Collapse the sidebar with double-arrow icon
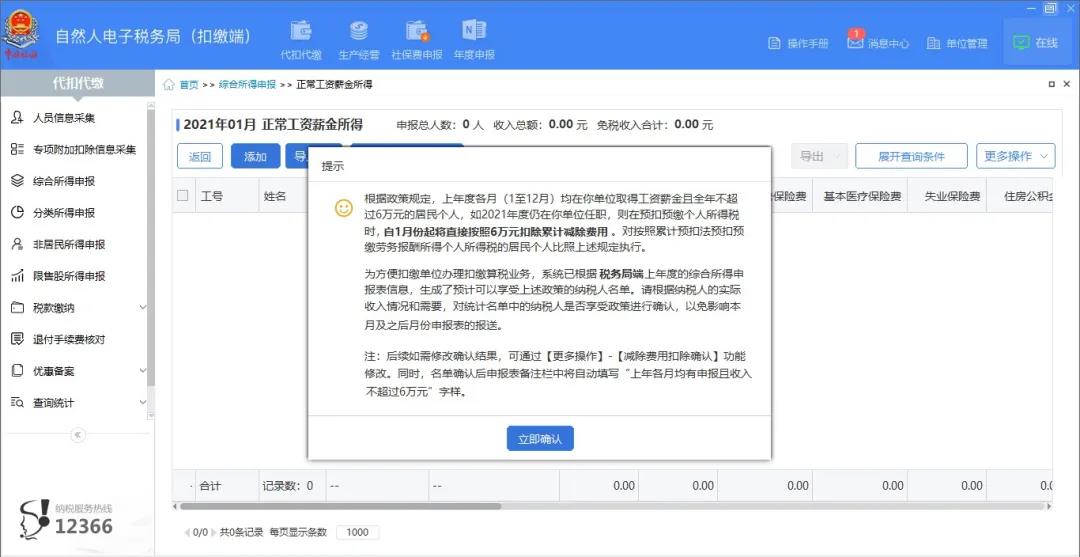1080x557 pixels. pos(78,434)
